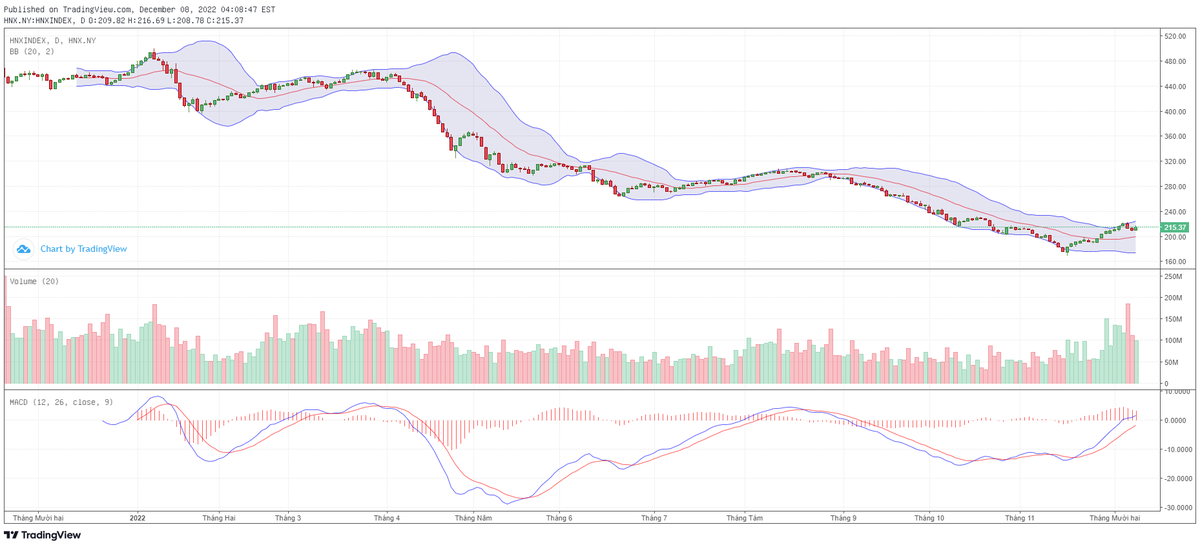Image resolution: width=1200 pixels, height=547 pixels.
Task: Click 'Tháng Tám' on the time axis
Action: coord(745,518)
